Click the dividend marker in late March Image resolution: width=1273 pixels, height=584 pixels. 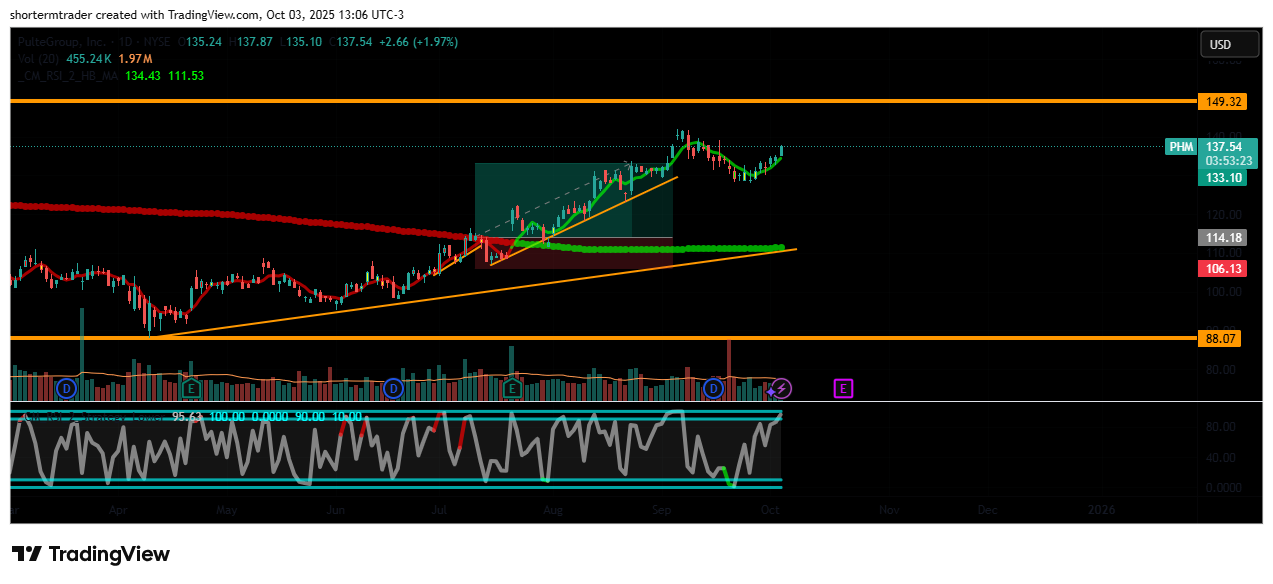[67, 387]
